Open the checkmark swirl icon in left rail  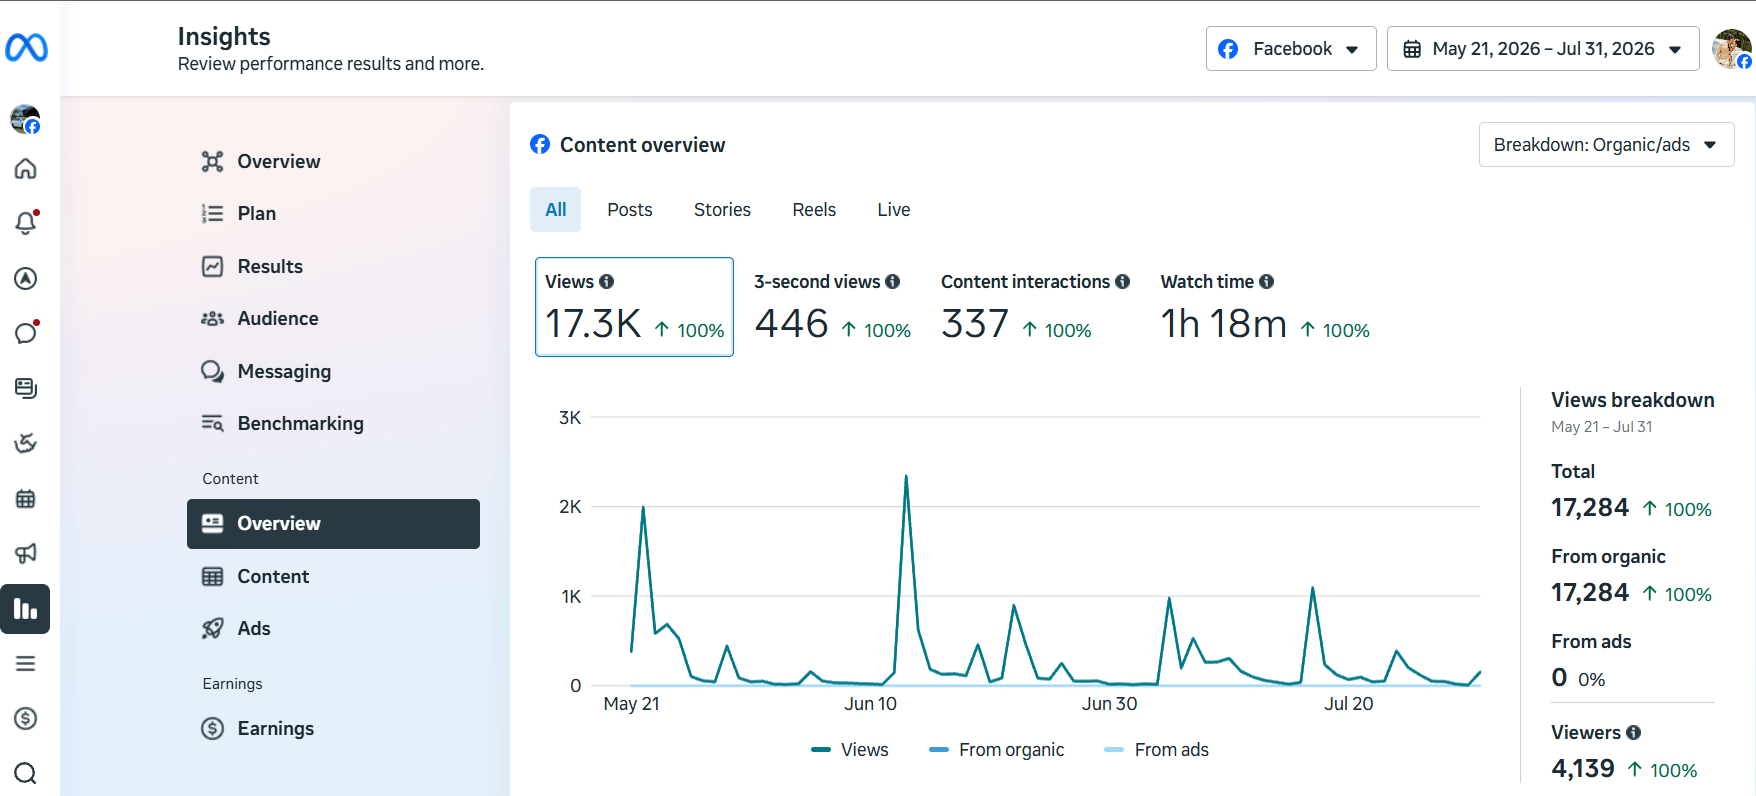26,443
